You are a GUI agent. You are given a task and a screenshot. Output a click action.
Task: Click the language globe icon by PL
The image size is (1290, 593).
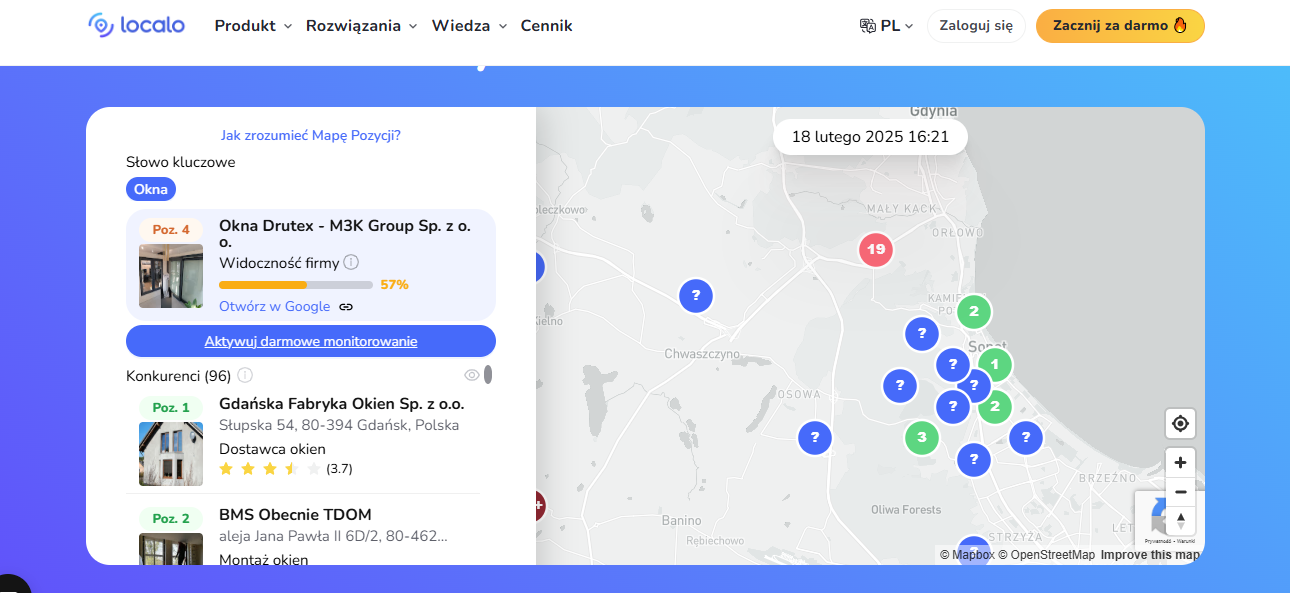(x=867, y=26)
